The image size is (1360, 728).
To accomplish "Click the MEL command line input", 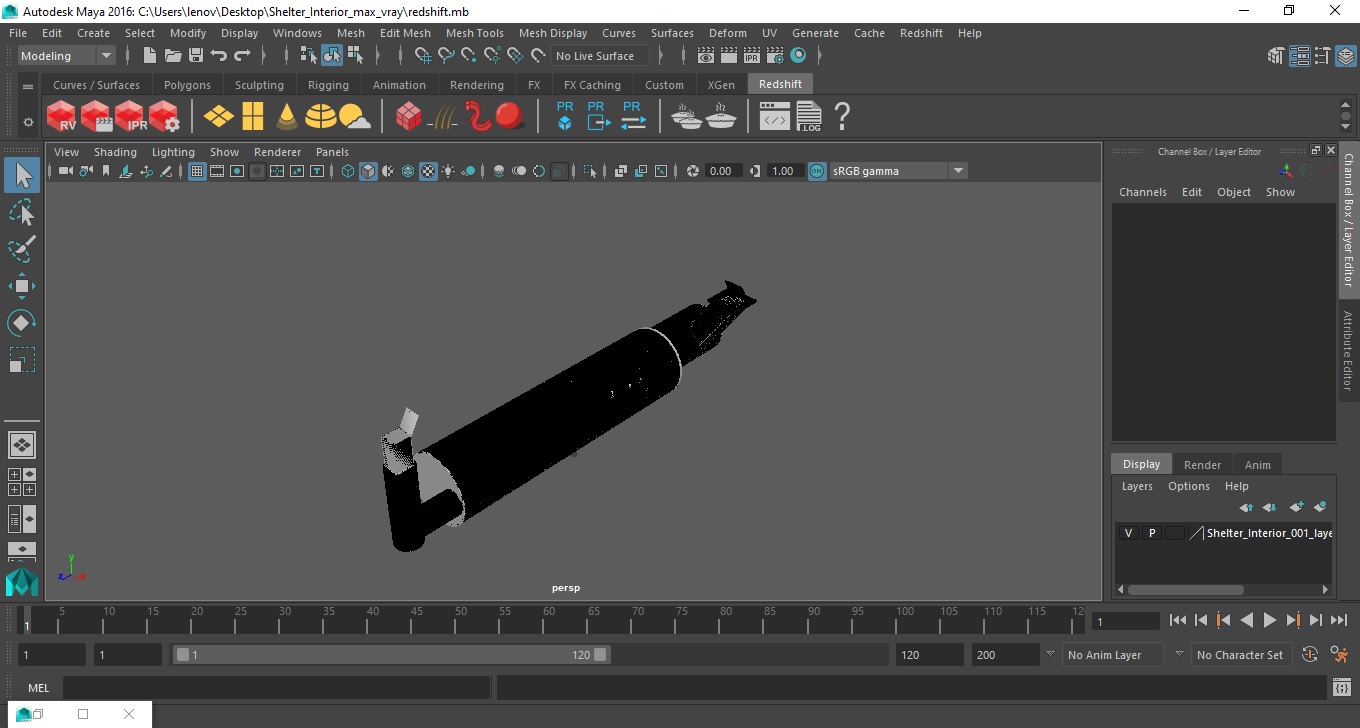I will [277, 688].
